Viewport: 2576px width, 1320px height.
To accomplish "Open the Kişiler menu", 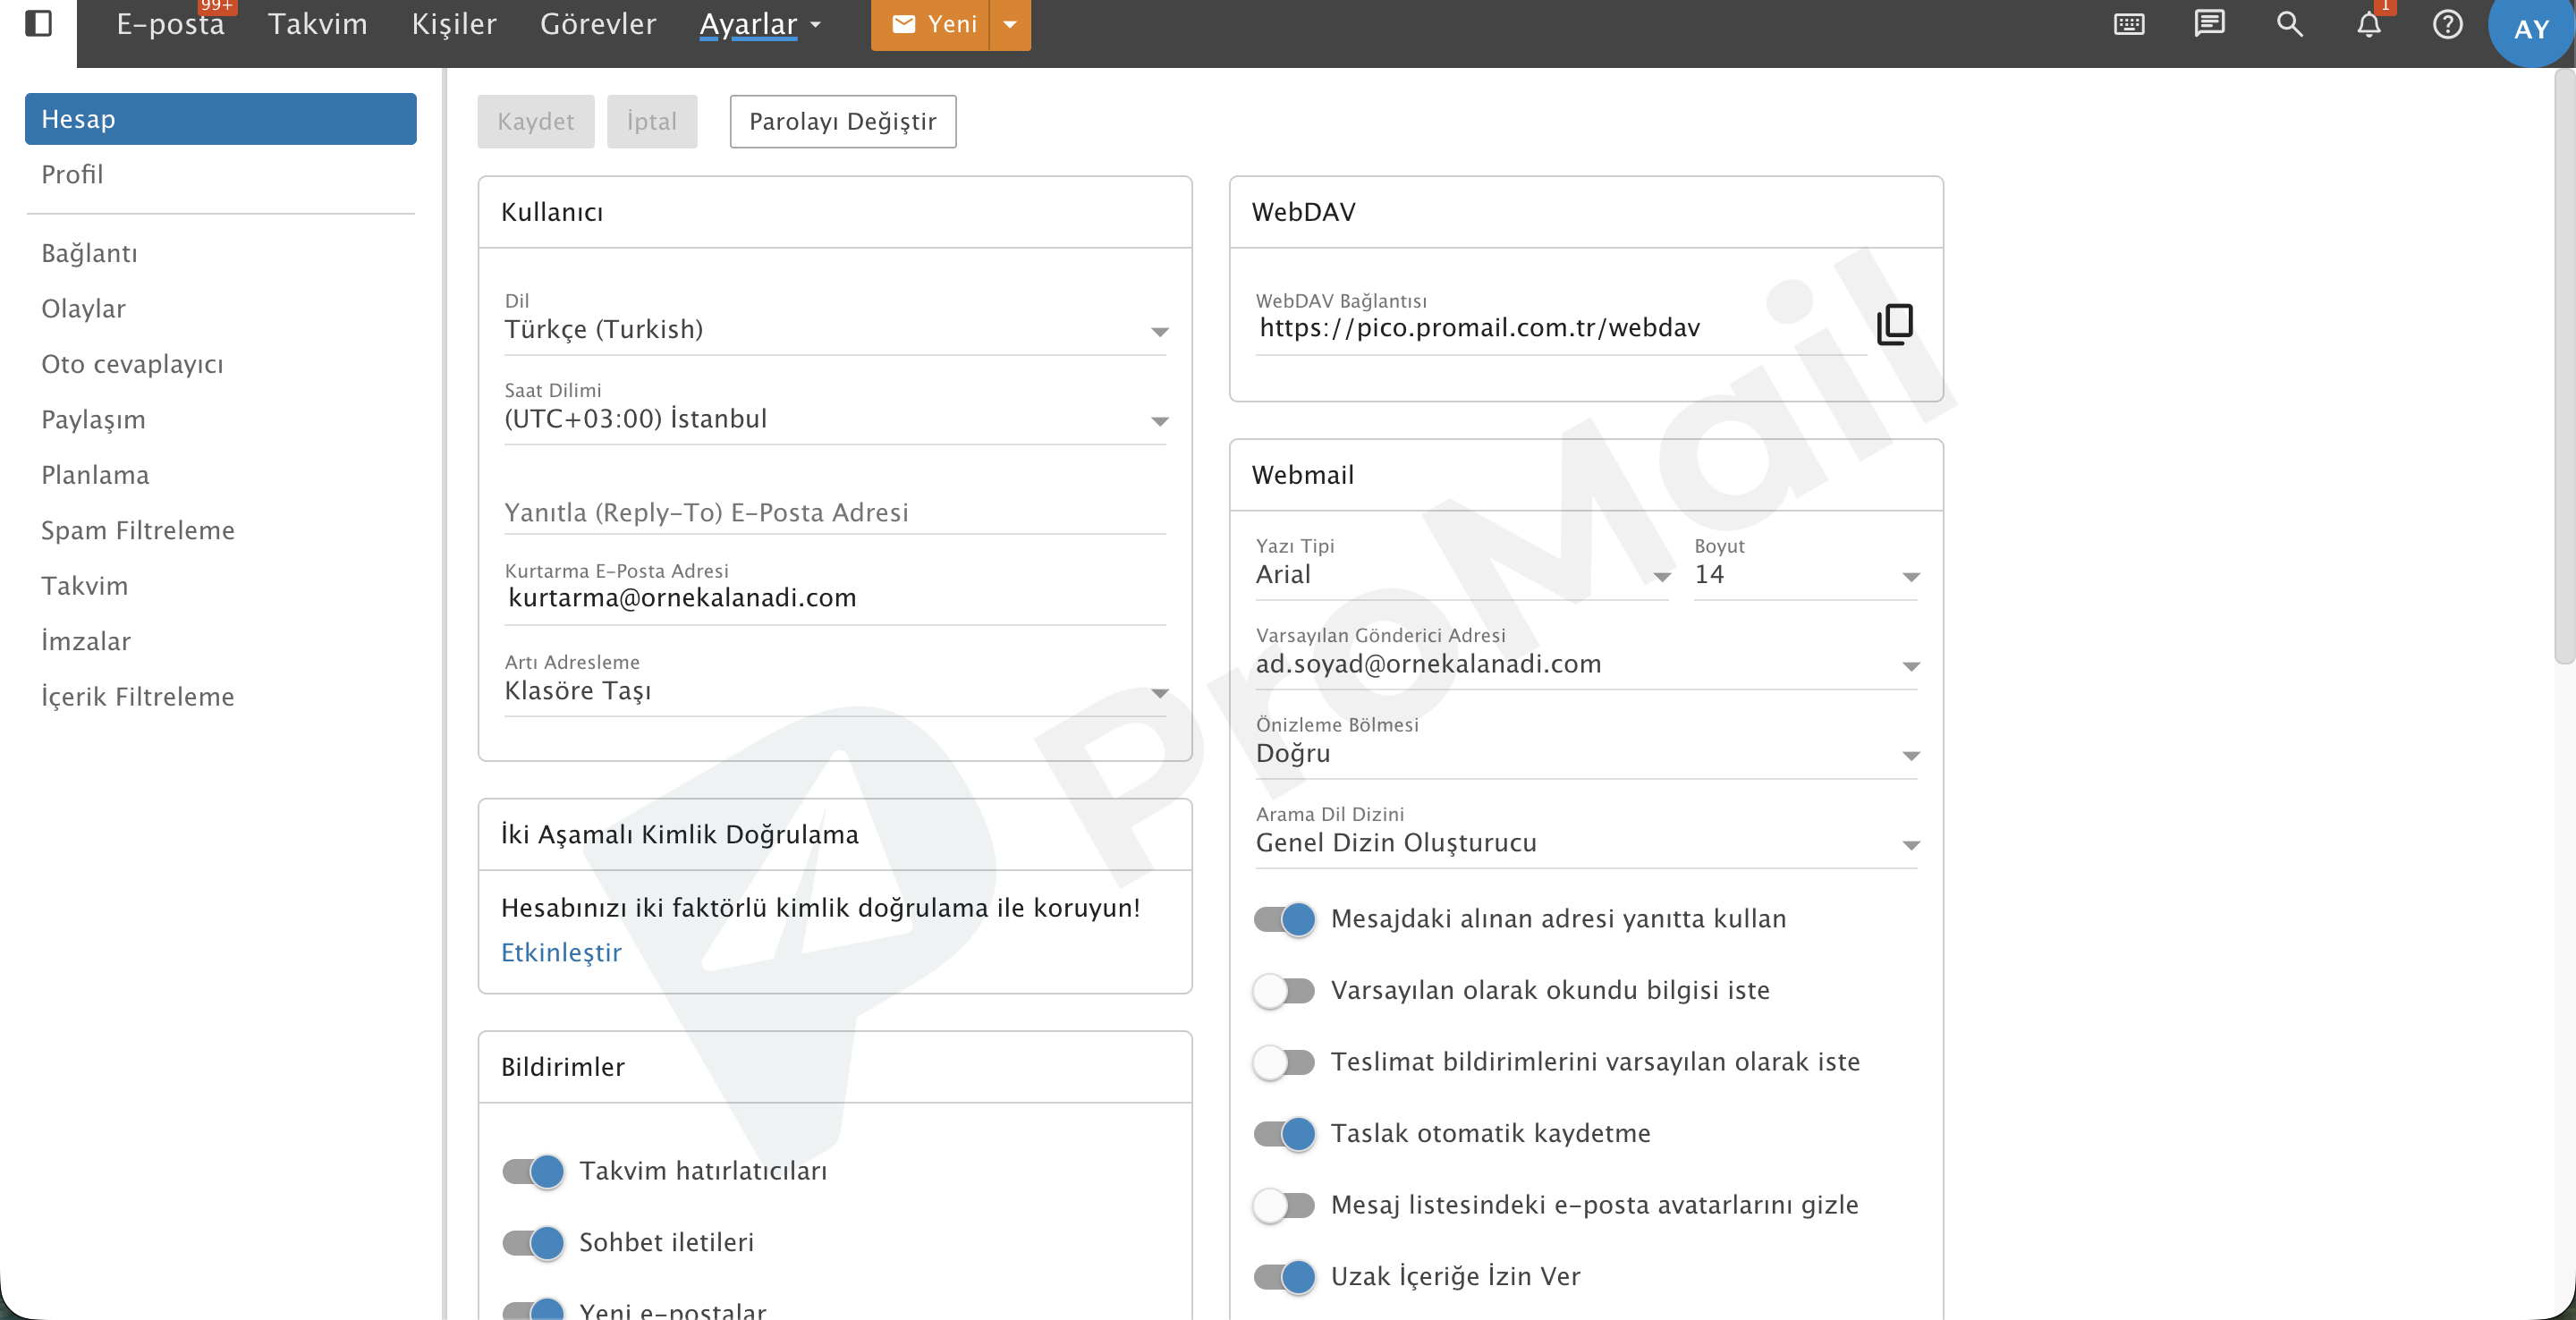I will pos(454,24).
